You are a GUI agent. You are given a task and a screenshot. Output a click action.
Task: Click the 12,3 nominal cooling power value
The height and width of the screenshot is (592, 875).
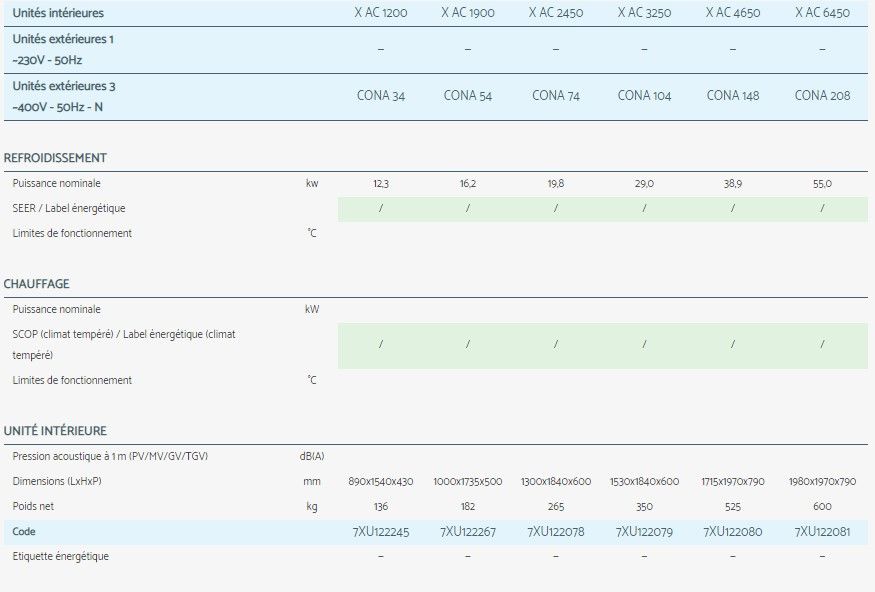tap(380, 184)
